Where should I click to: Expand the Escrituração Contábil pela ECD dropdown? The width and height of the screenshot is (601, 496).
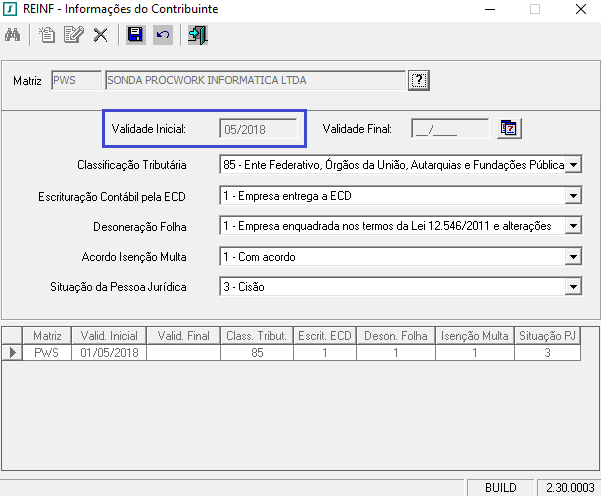(x=573, y=195)
